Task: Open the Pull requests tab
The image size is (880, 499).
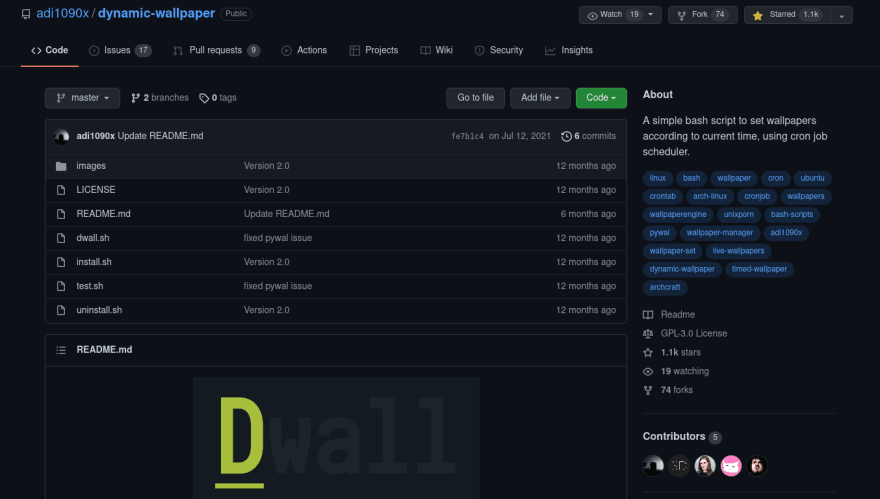Action: (216, 51)
